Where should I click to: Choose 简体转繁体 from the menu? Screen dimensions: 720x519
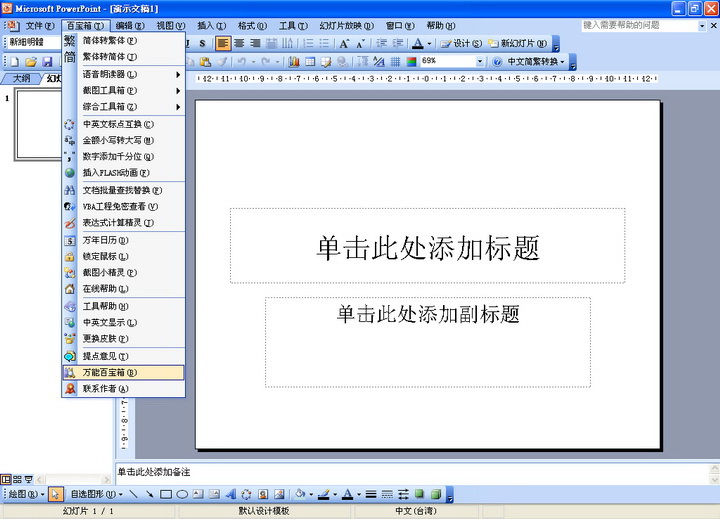[x=124, y=41]
